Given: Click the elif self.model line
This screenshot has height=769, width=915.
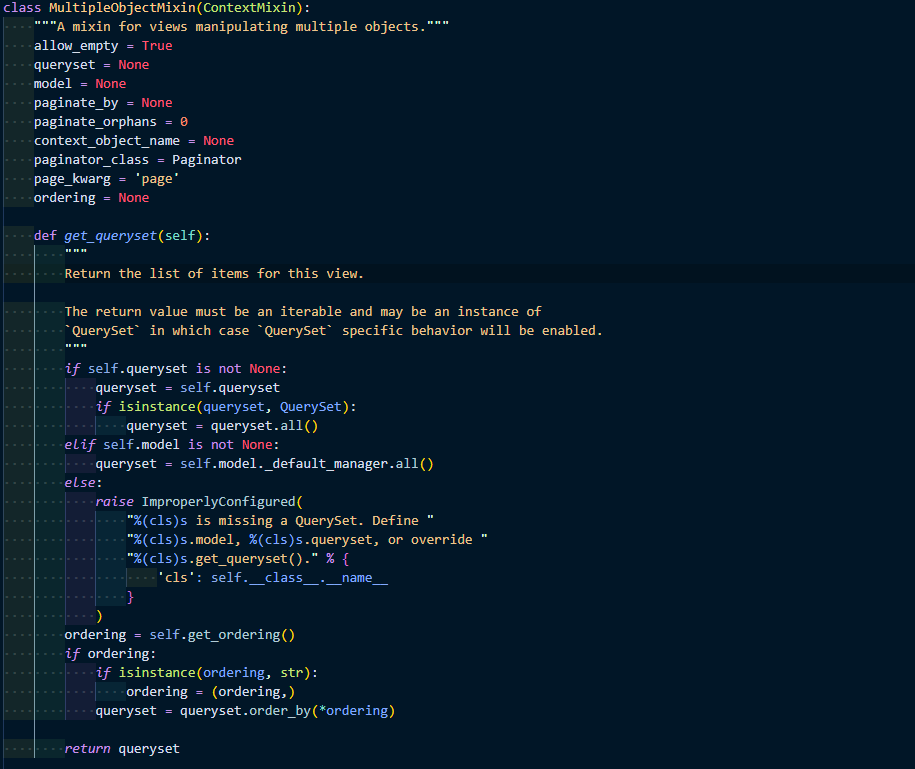Looking at the screenshot, I should 172,445.
